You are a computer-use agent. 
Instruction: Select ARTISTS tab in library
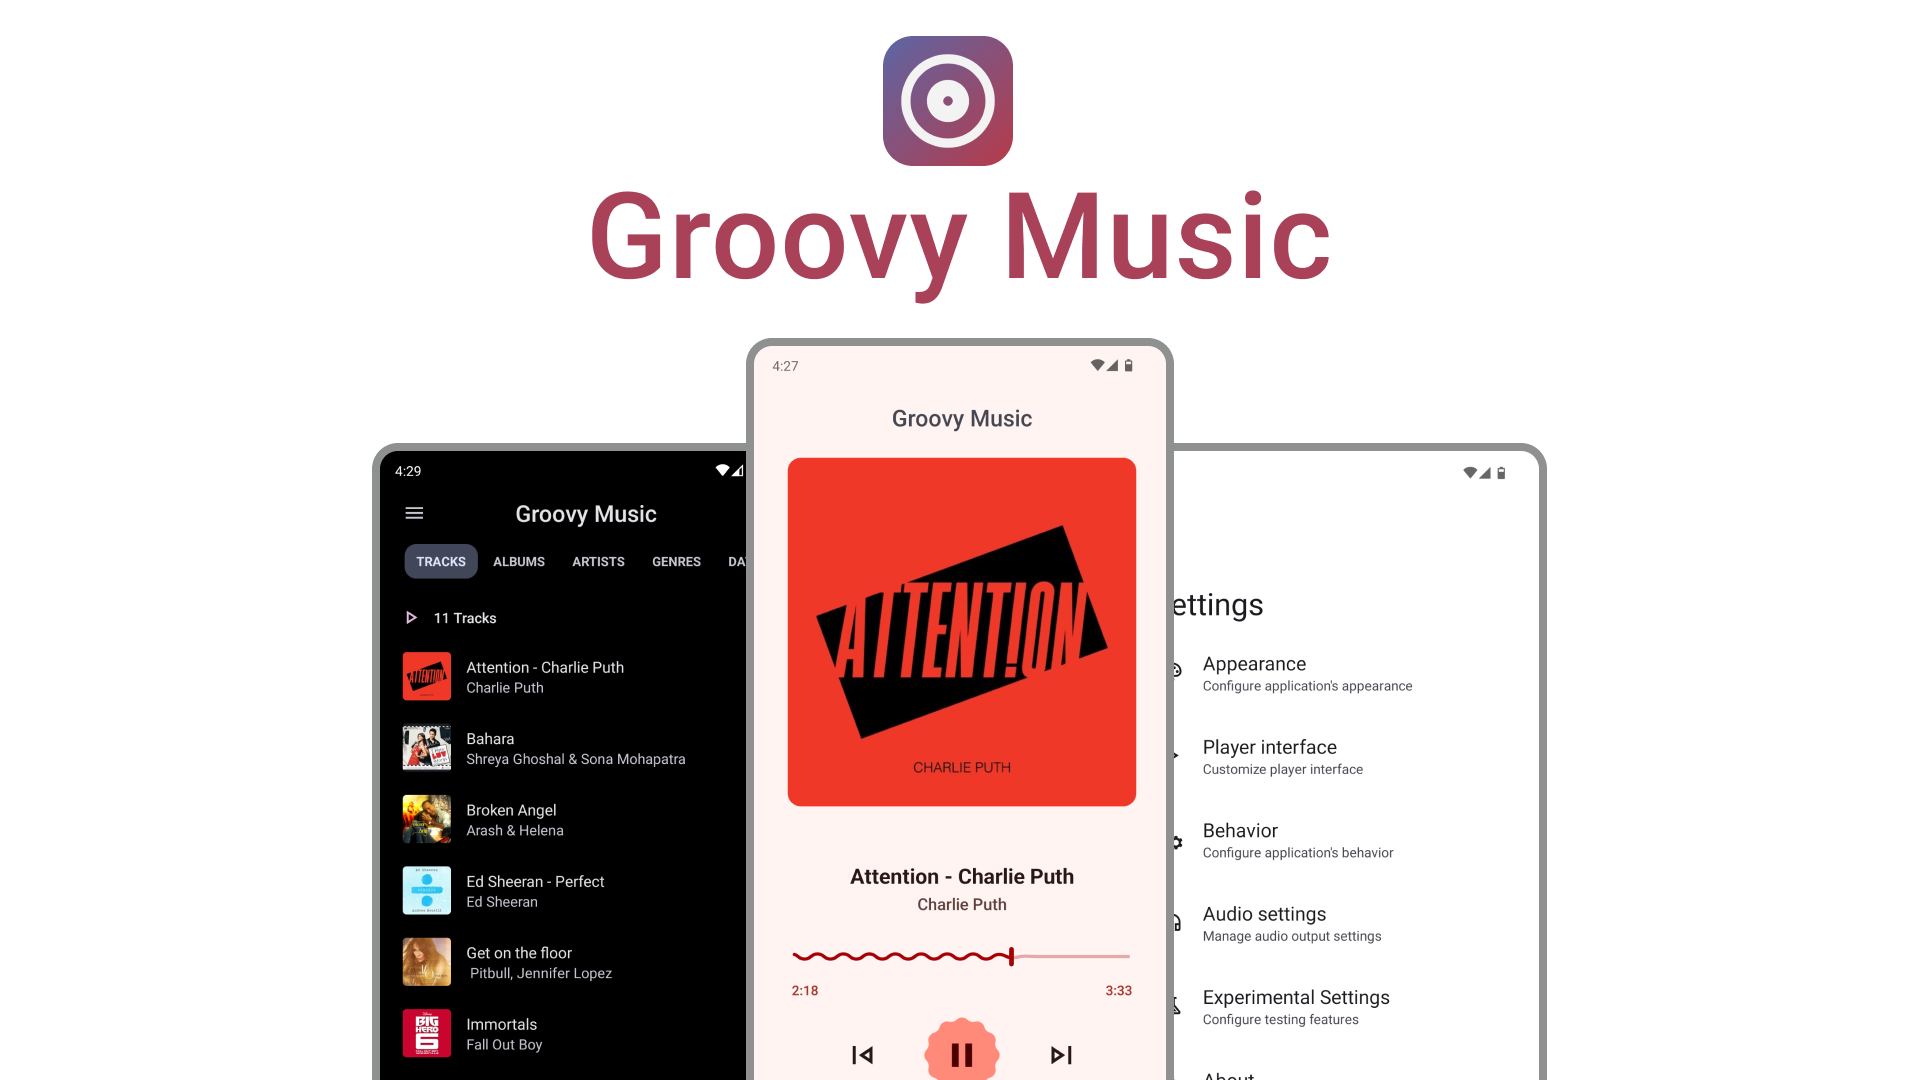[597, 560]
